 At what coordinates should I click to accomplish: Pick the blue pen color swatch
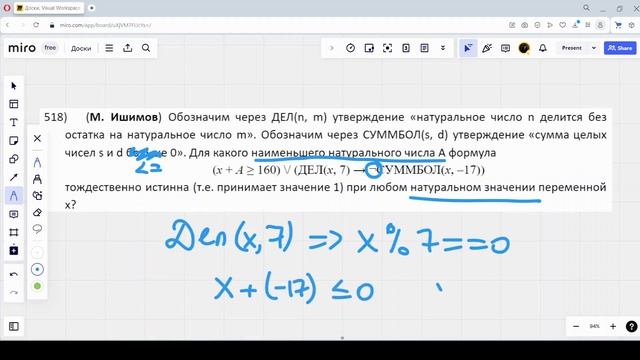[x=37, y=269]
